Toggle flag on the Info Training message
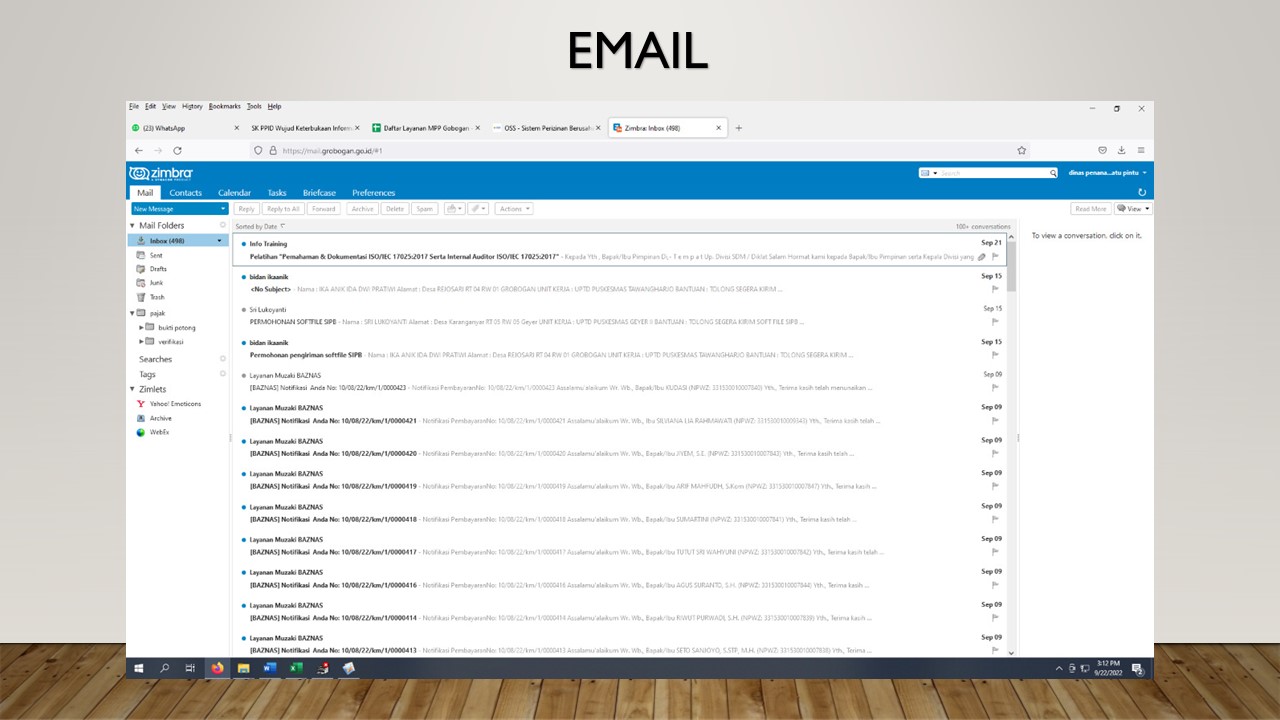Viewport: 1280px width, 720px height. (x=995, y=256)
